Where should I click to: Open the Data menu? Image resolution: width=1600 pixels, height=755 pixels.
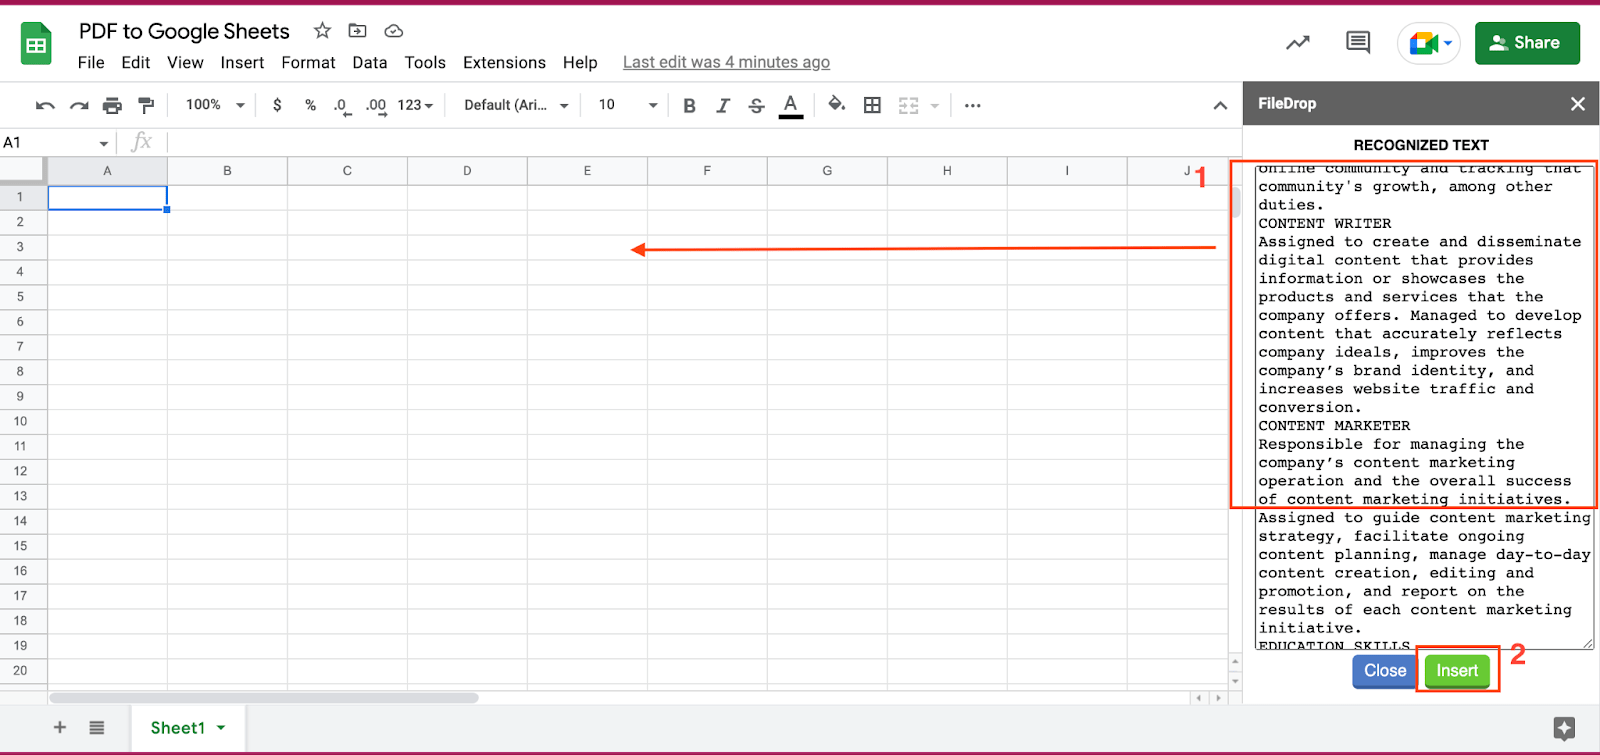[x=369, y=62]
